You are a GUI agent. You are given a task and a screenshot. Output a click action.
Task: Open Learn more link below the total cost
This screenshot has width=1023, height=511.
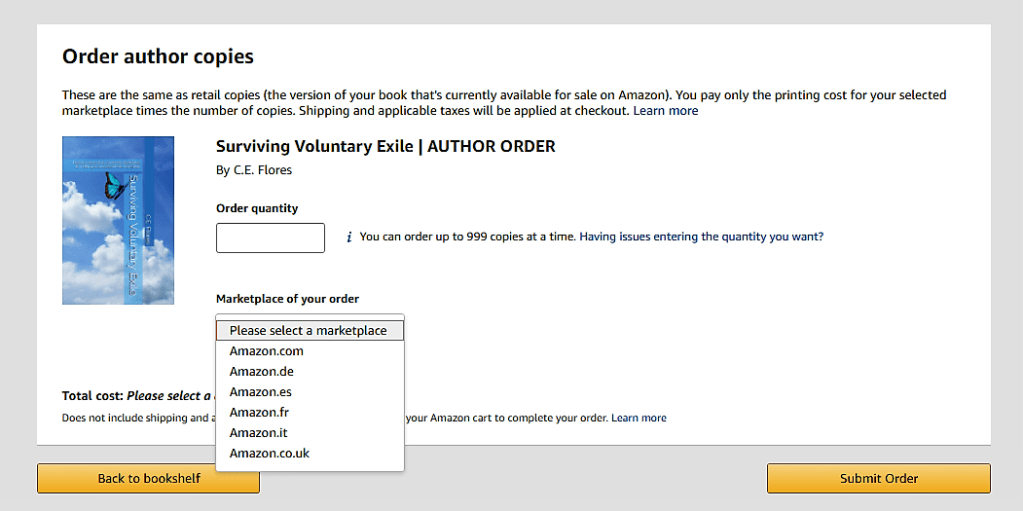pyautogui.click(x=638, y=417)
